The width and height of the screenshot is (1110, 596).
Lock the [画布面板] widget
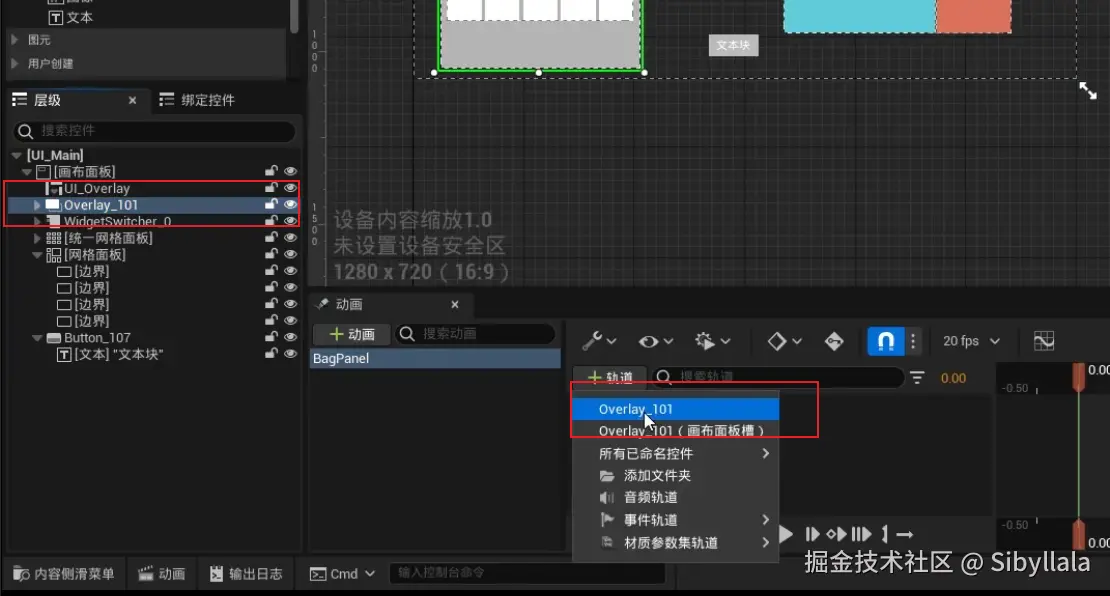(x=271, y=171)
